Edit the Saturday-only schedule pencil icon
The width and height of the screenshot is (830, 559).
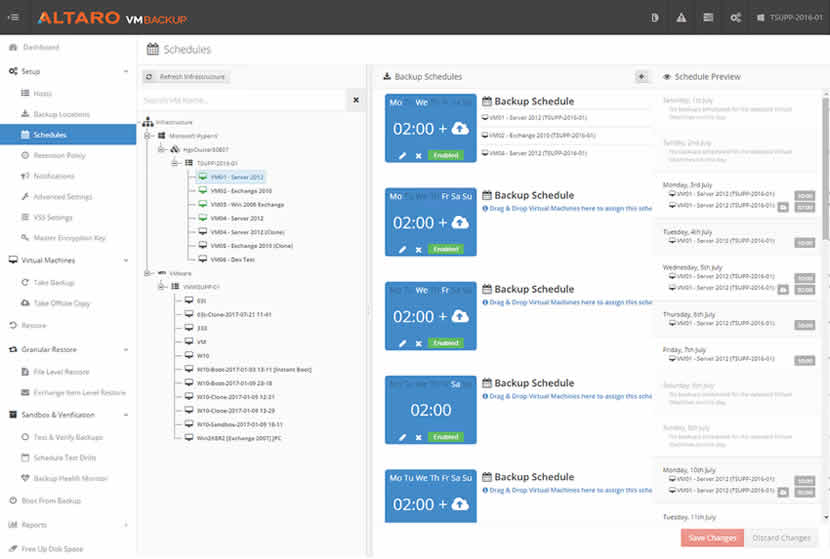click(x=403, y=437)
